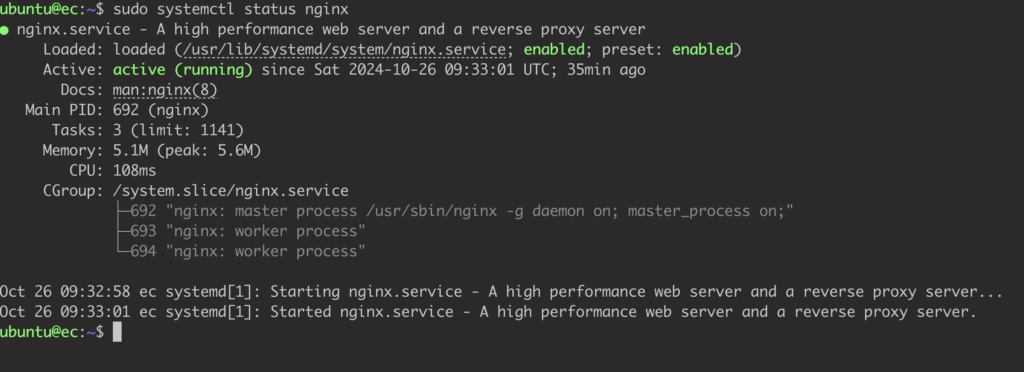Click the green 'active (running)' status text

click(x=183, y=70)
